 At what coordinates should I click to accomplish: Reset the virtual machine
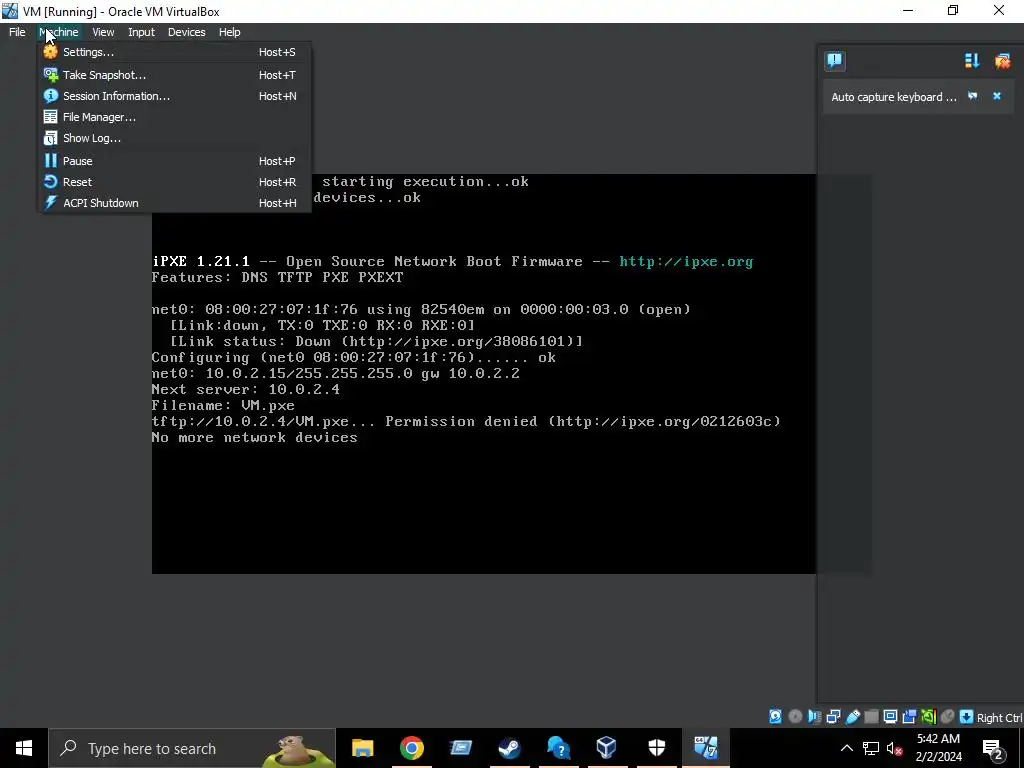click(x=174, y=182)
